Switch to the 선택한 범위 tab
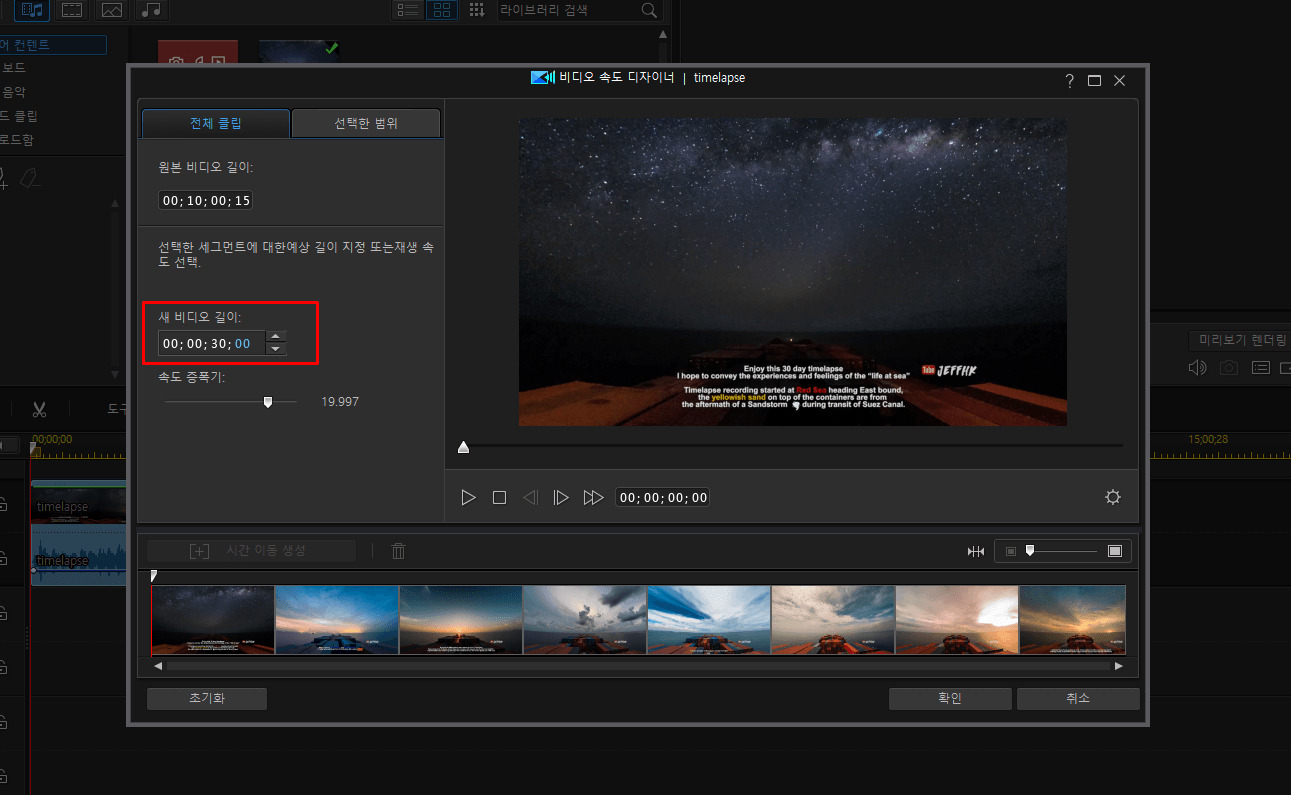This screenshot has width=1291, height=795. point(366,124)
